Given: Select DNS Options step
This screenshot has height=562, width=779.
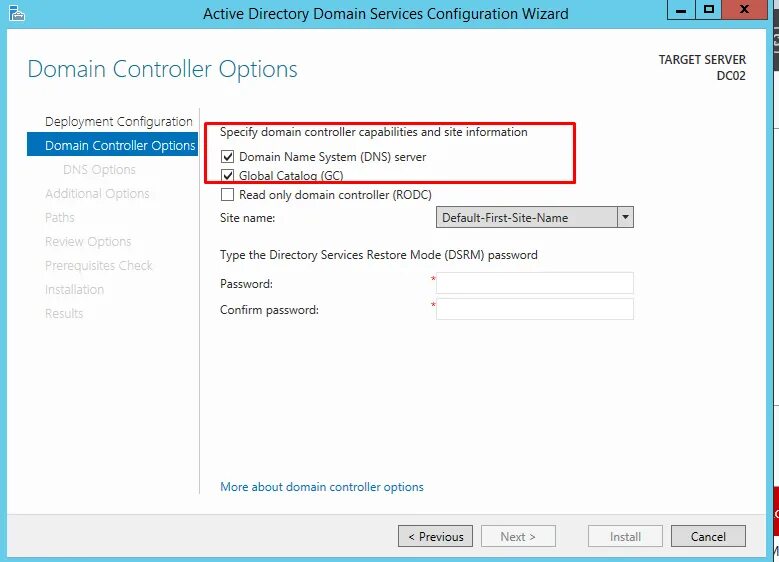Looking at the screenshot, I should click(x=99, y=169).
